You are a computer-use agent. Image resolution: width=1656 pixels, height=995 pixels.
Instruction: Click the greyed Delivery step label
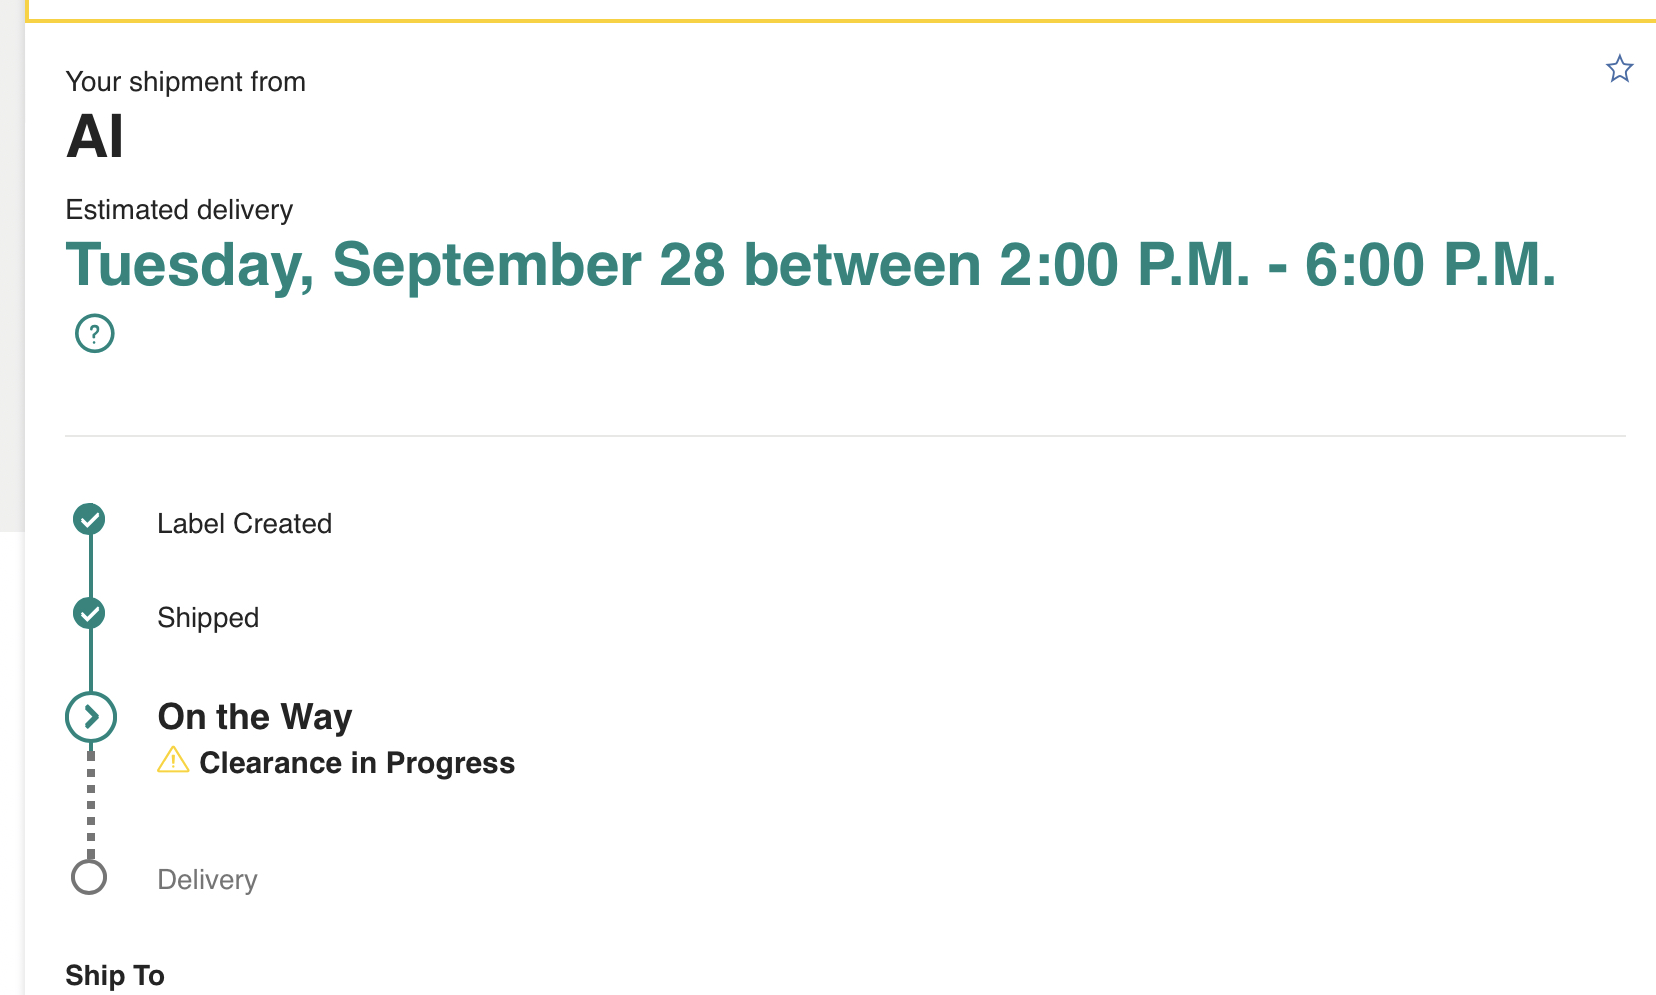207,880
